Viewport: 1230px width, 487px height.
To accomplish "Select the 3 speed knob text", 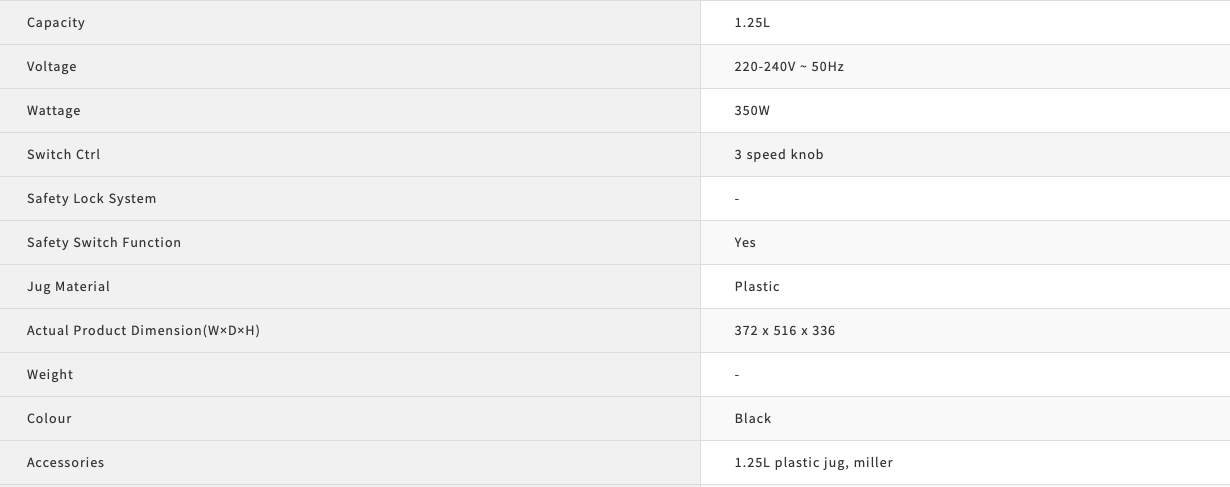I will [779, 155].
